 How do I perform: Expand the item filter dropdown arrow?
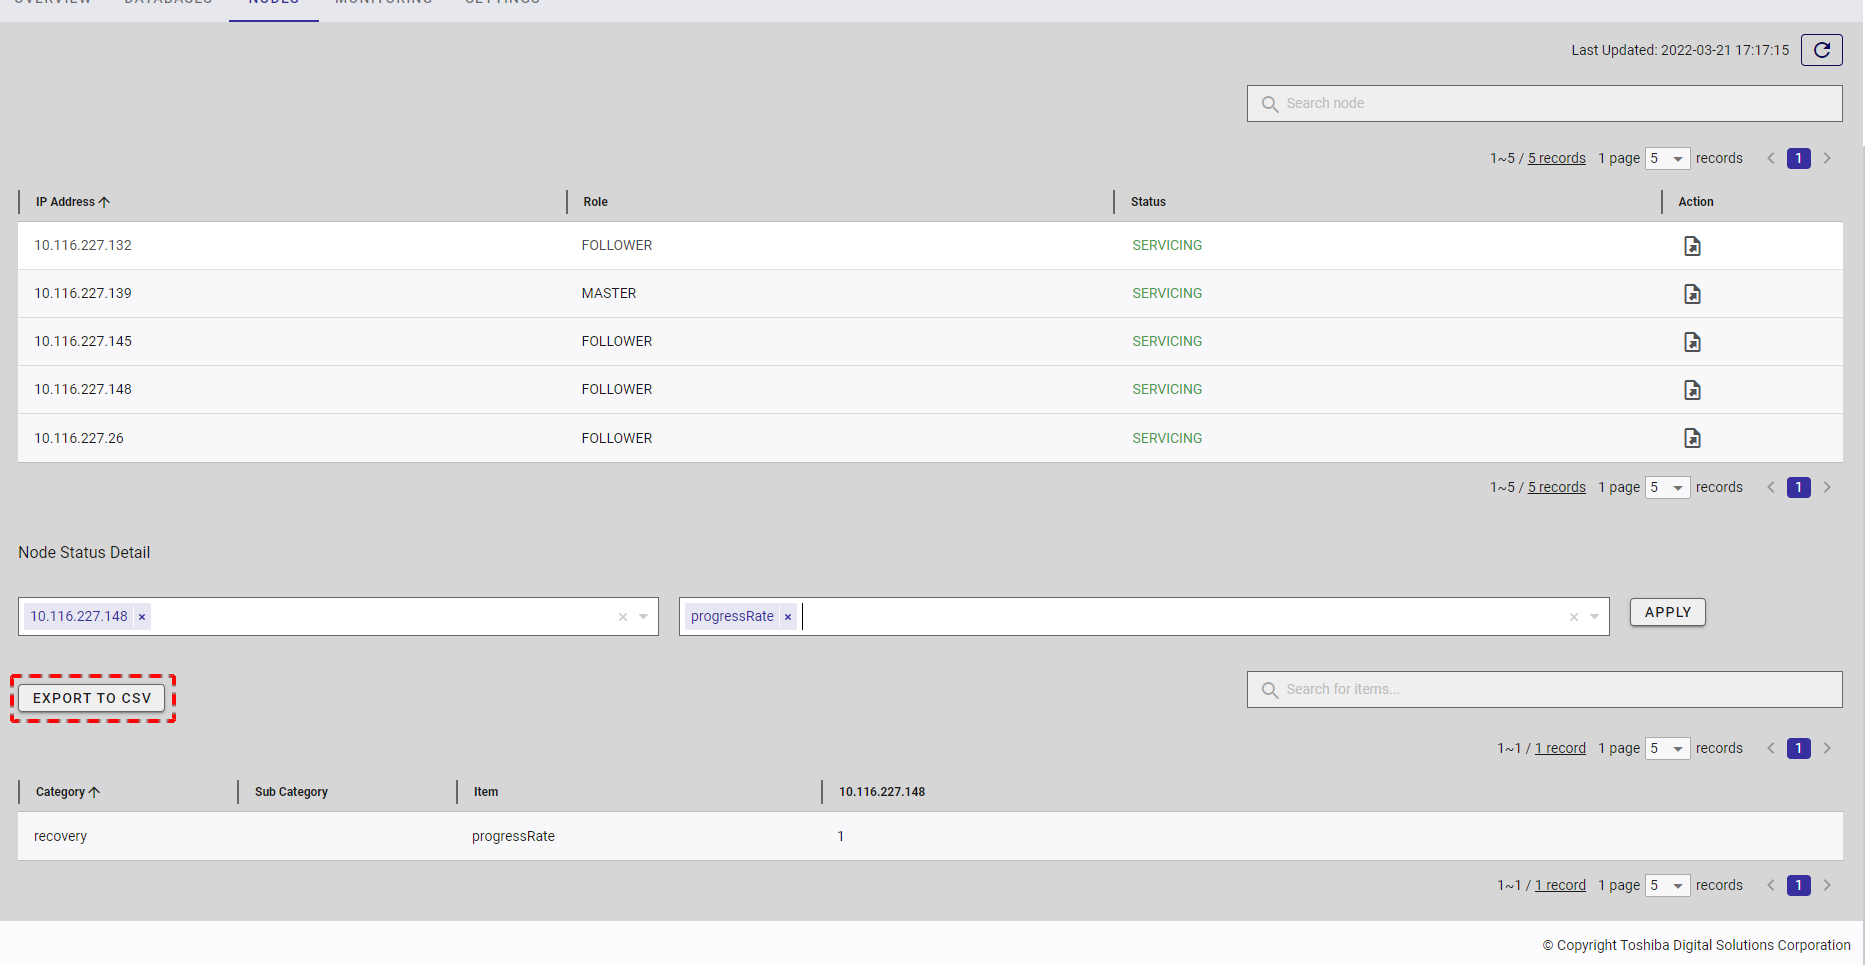pos(1595,617)
